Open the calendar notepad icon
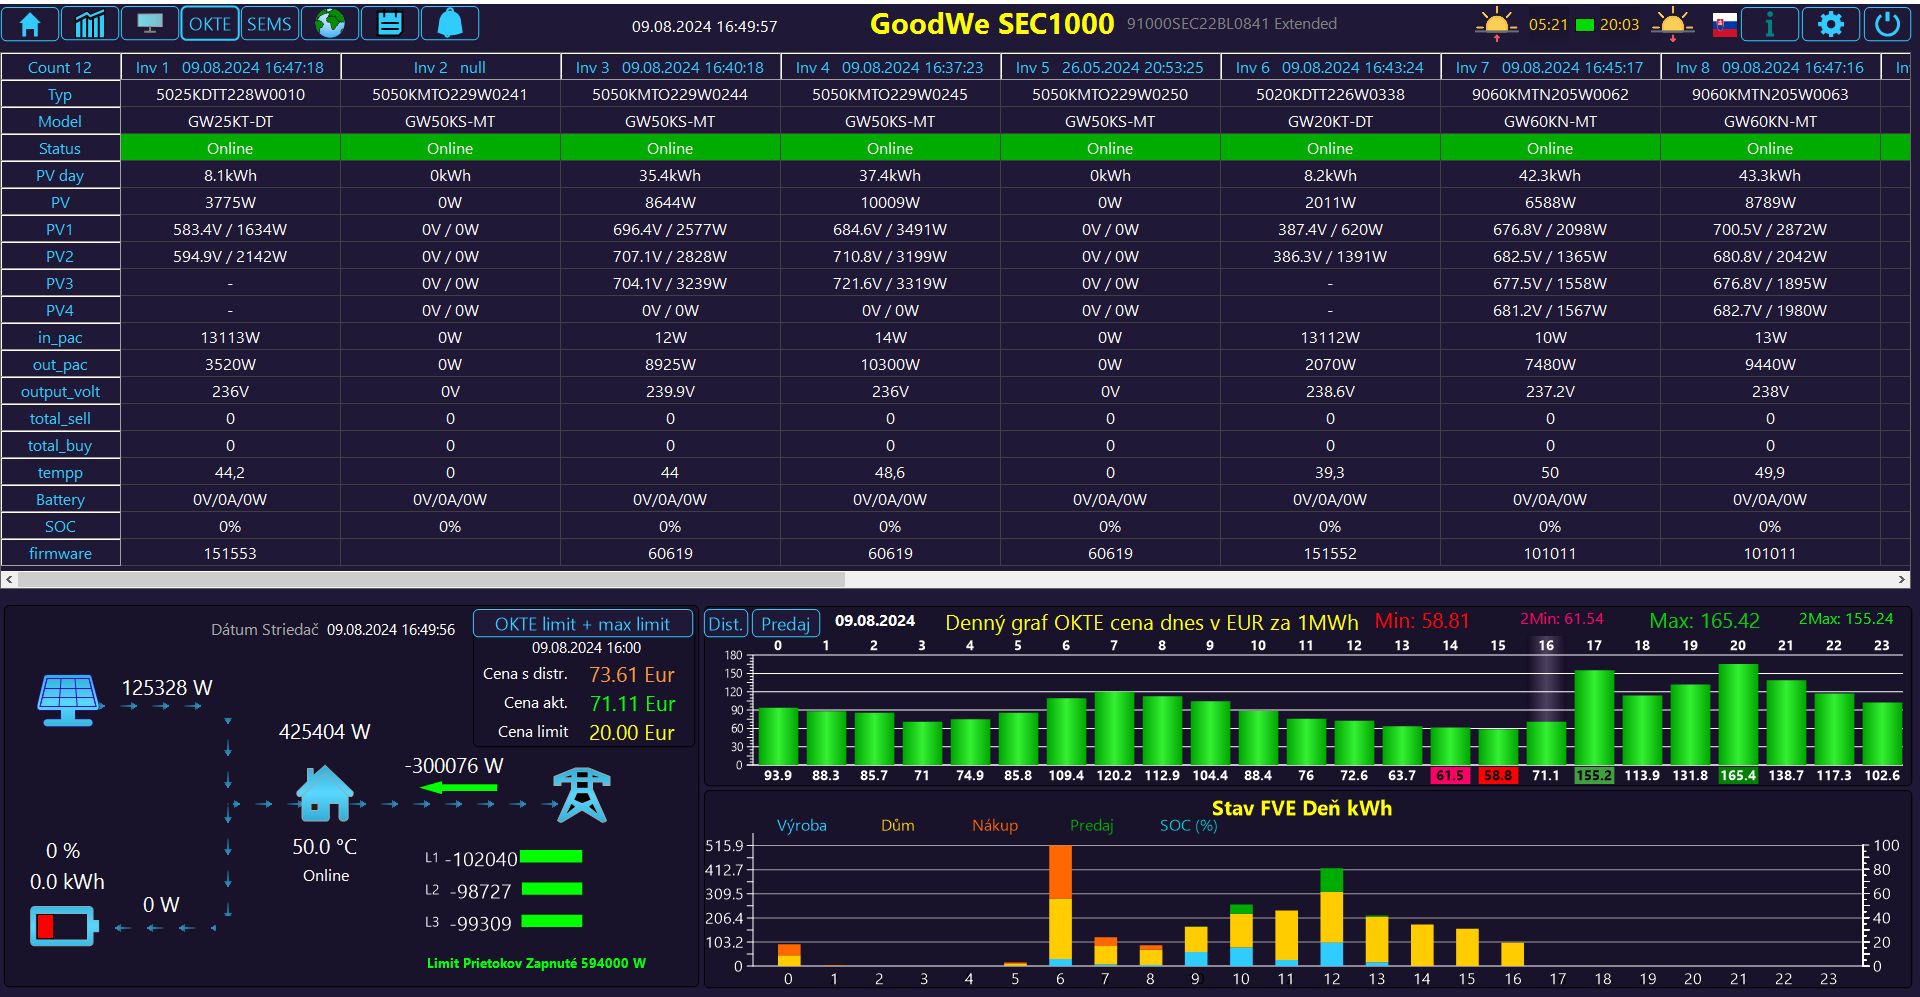The width and height of the screenshot is (1920, 997). (x=390, y=24)
